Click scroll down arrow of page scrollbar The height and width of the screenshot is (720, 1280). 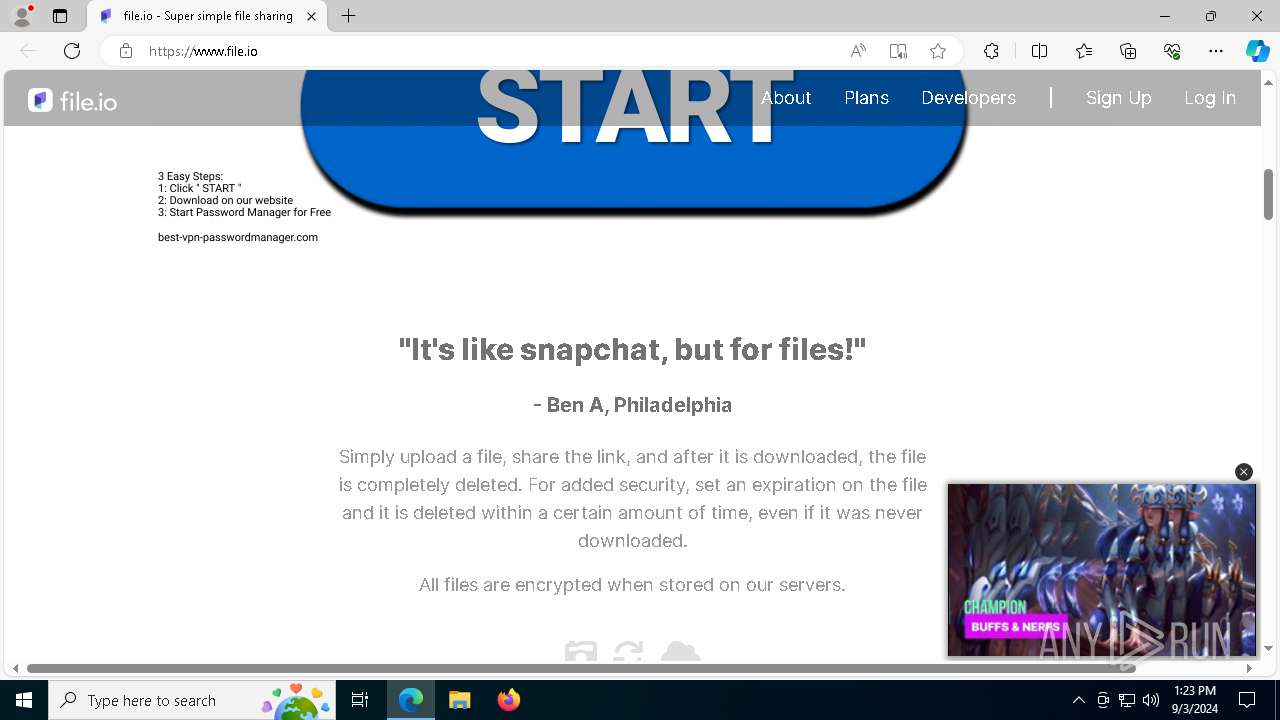(1268, 648)
